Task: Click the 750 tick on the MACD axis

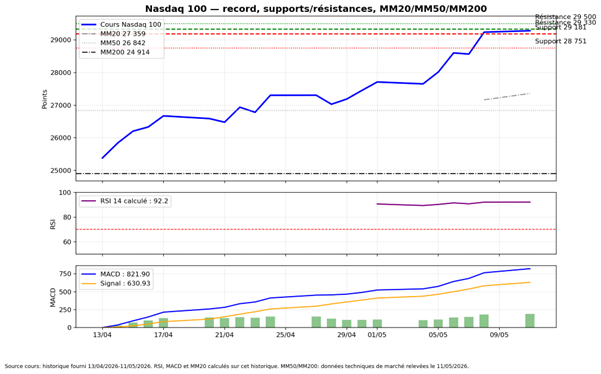Action: tap(66, 274)
